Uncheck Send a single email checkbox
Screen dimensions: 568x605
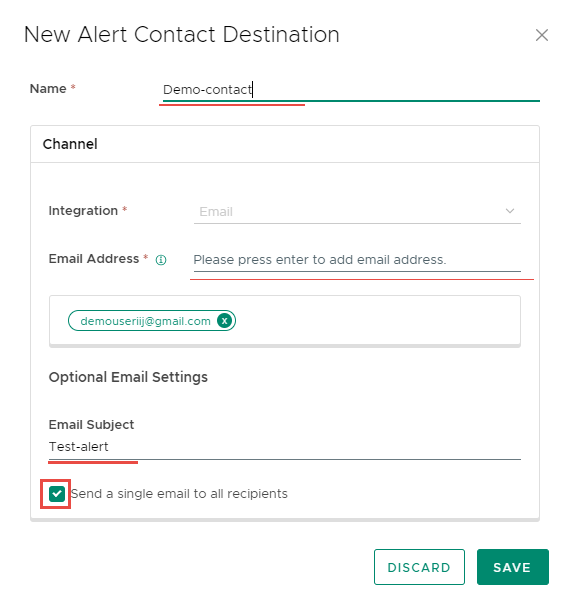coord(57,493)
